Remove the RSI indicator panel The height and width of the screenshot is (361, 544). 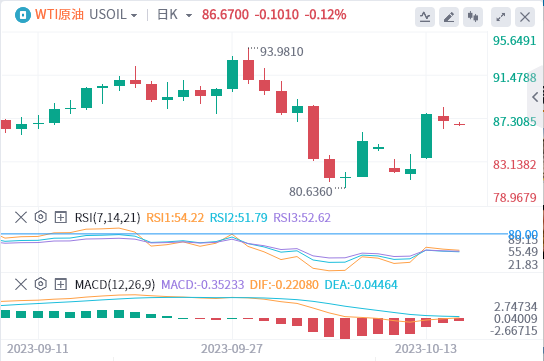coord(21,217)
